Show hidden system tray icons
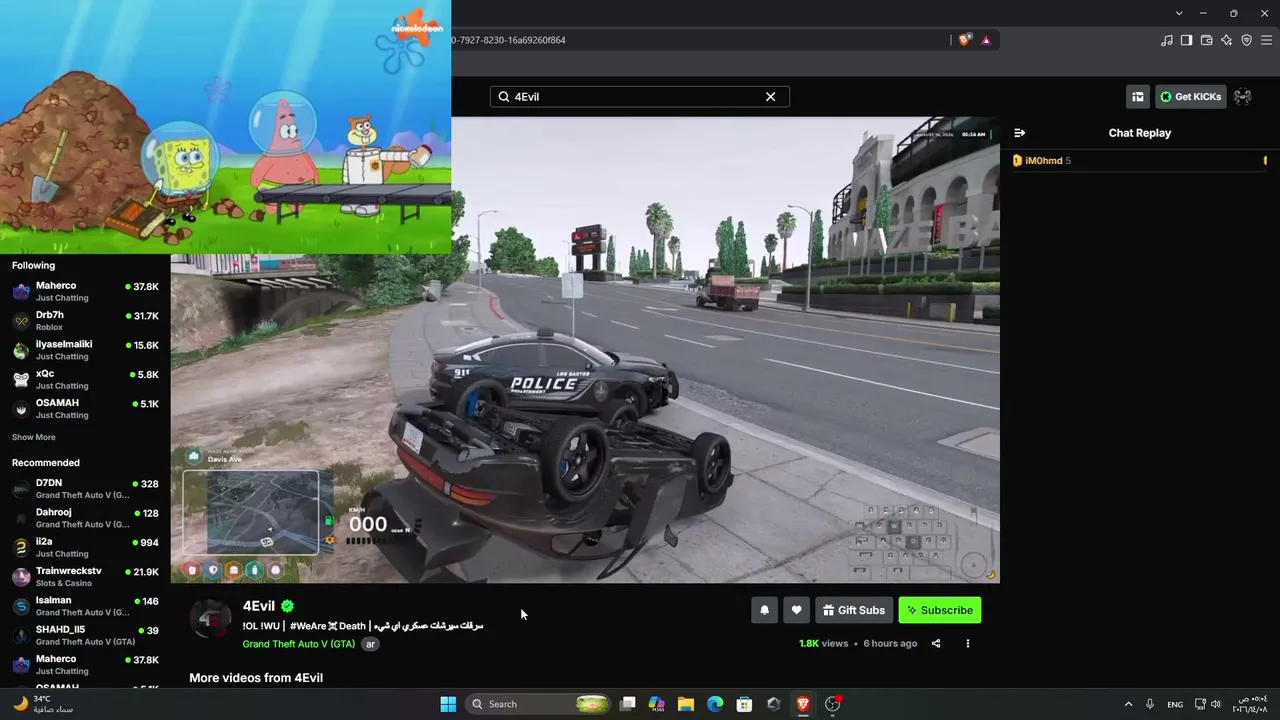The height and width of the screenshot is (720, 1280). pyautogui.click(x=1129, y=704)
